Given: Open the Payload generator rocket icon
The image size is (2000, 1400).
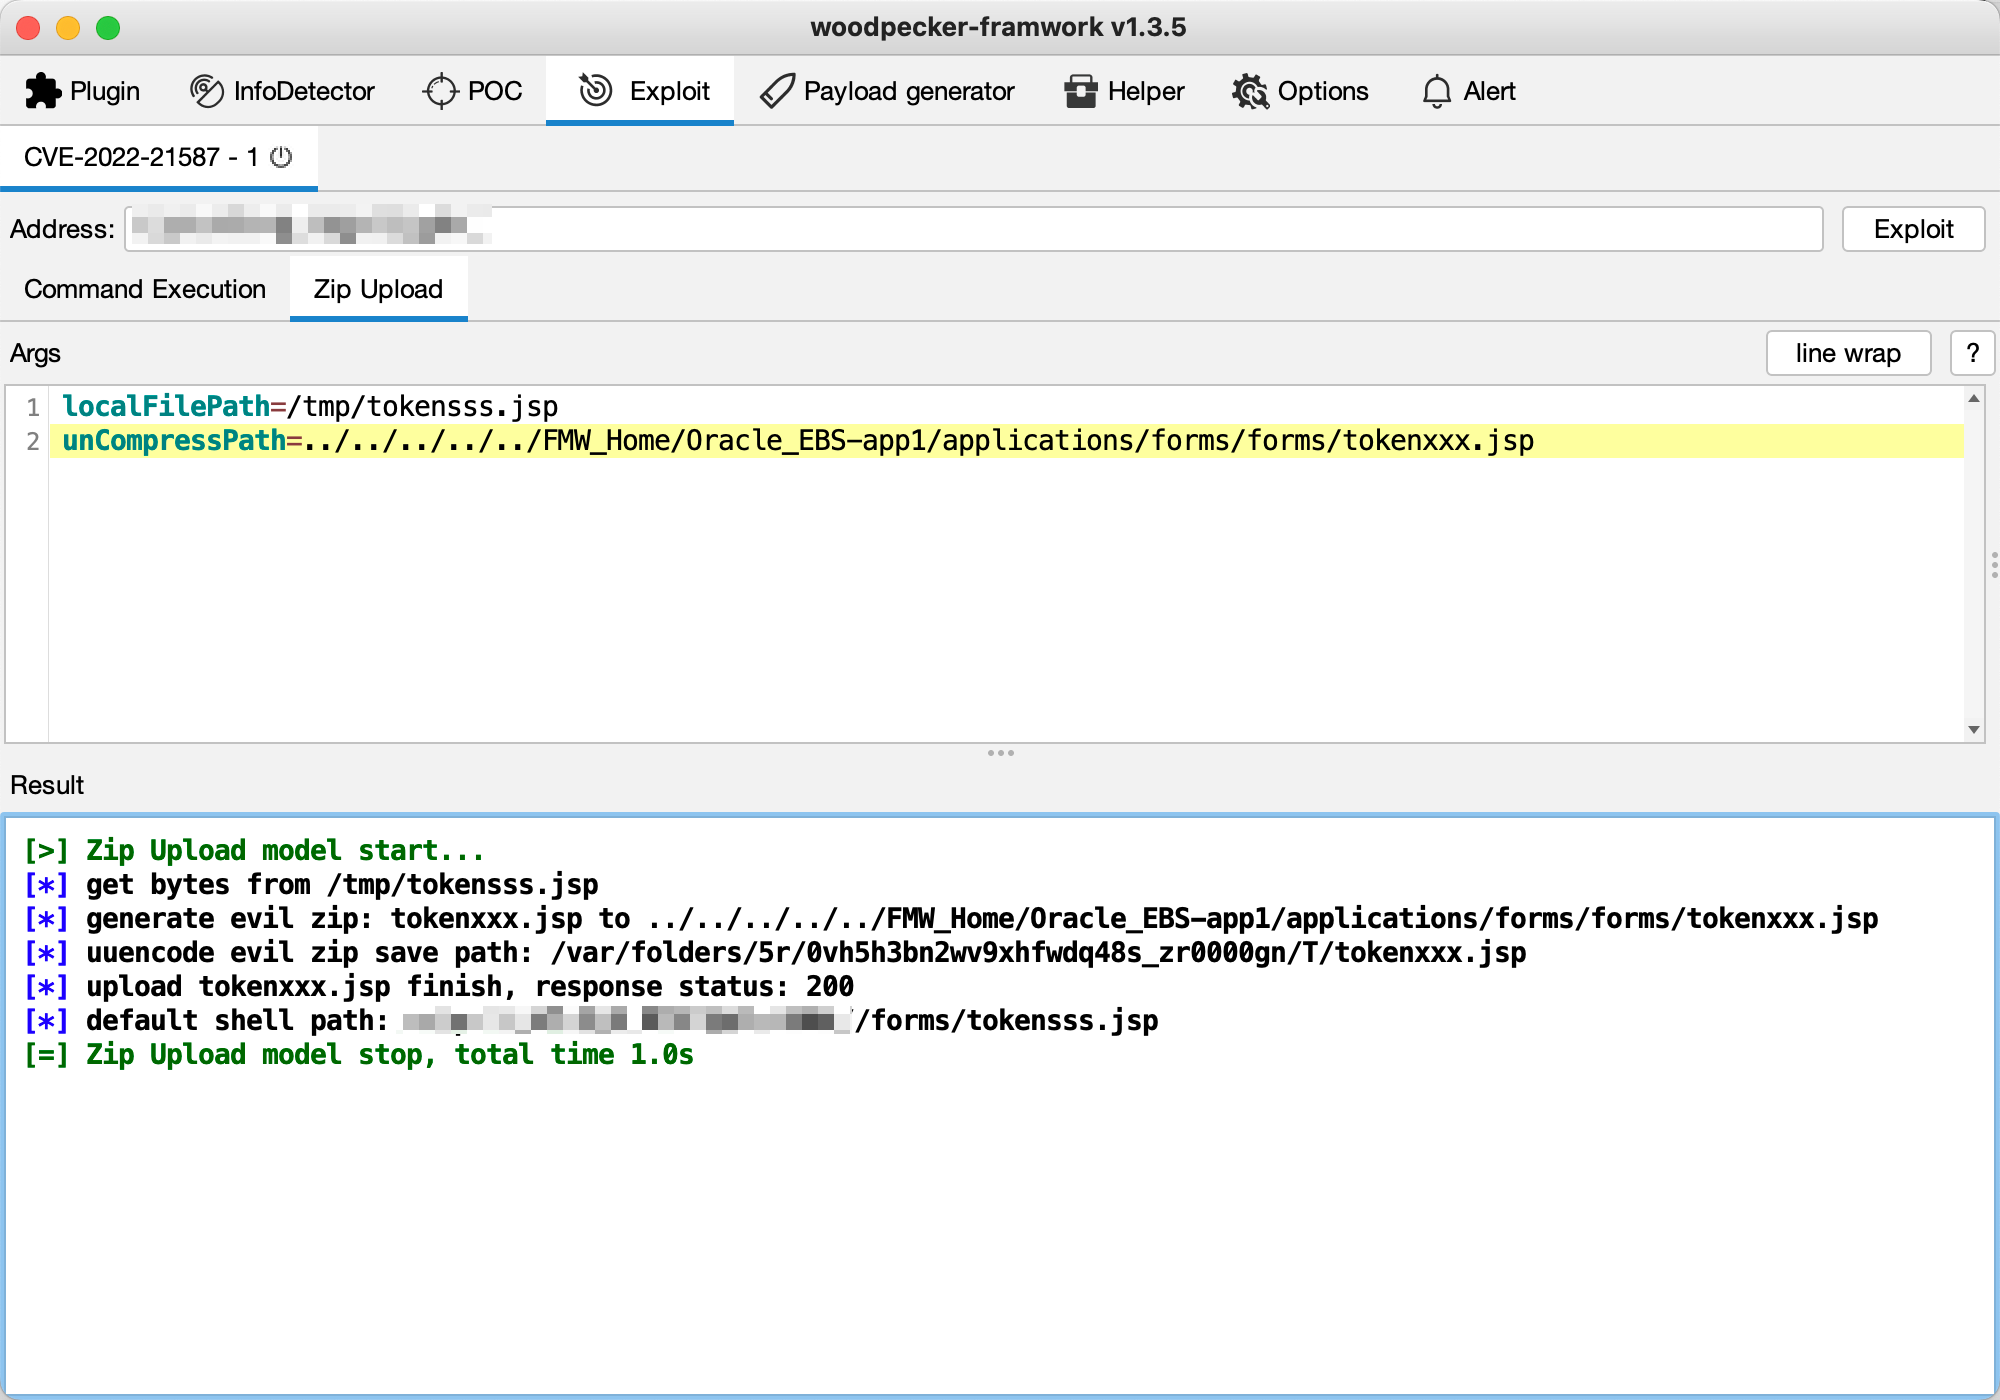Looking at the screenshot, I should (777, 91).
